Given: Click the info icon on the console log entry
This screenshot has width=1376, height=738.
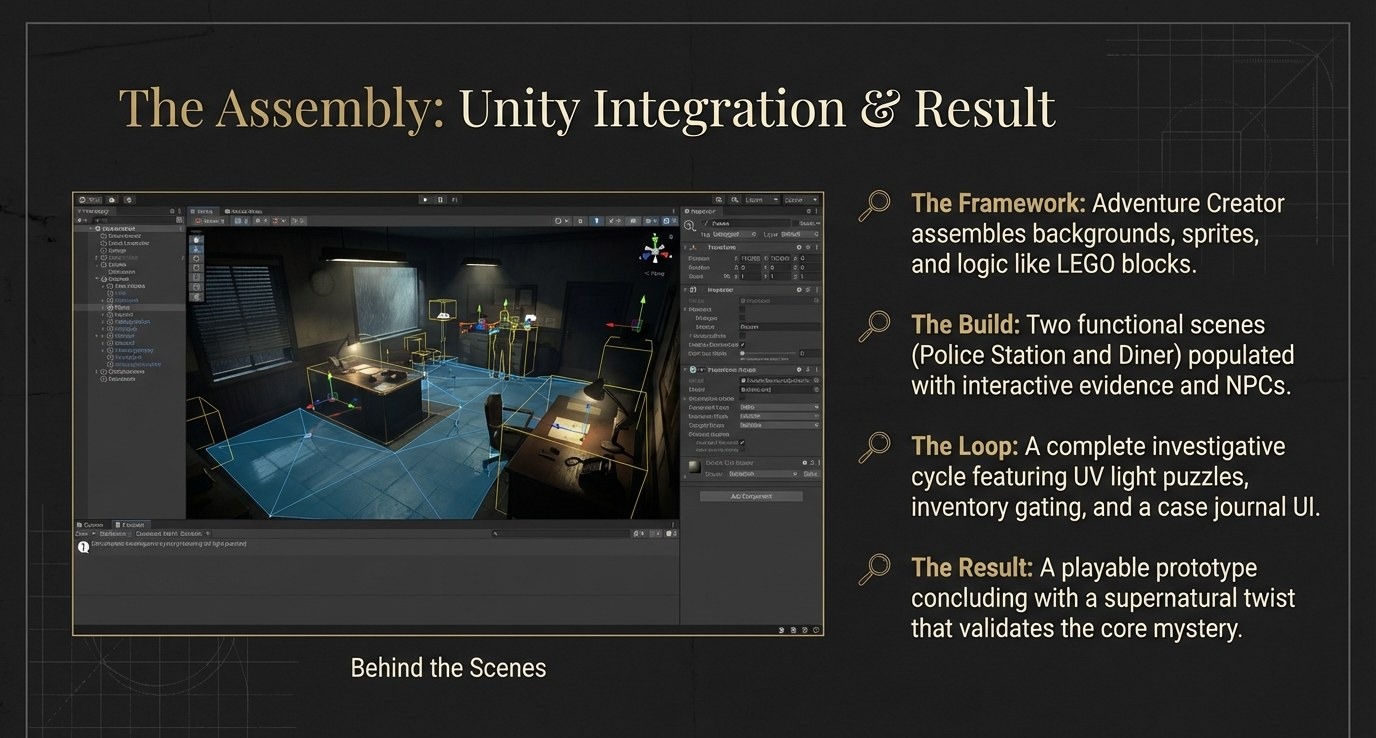Looking at the screenshot, I should [84, 546].
